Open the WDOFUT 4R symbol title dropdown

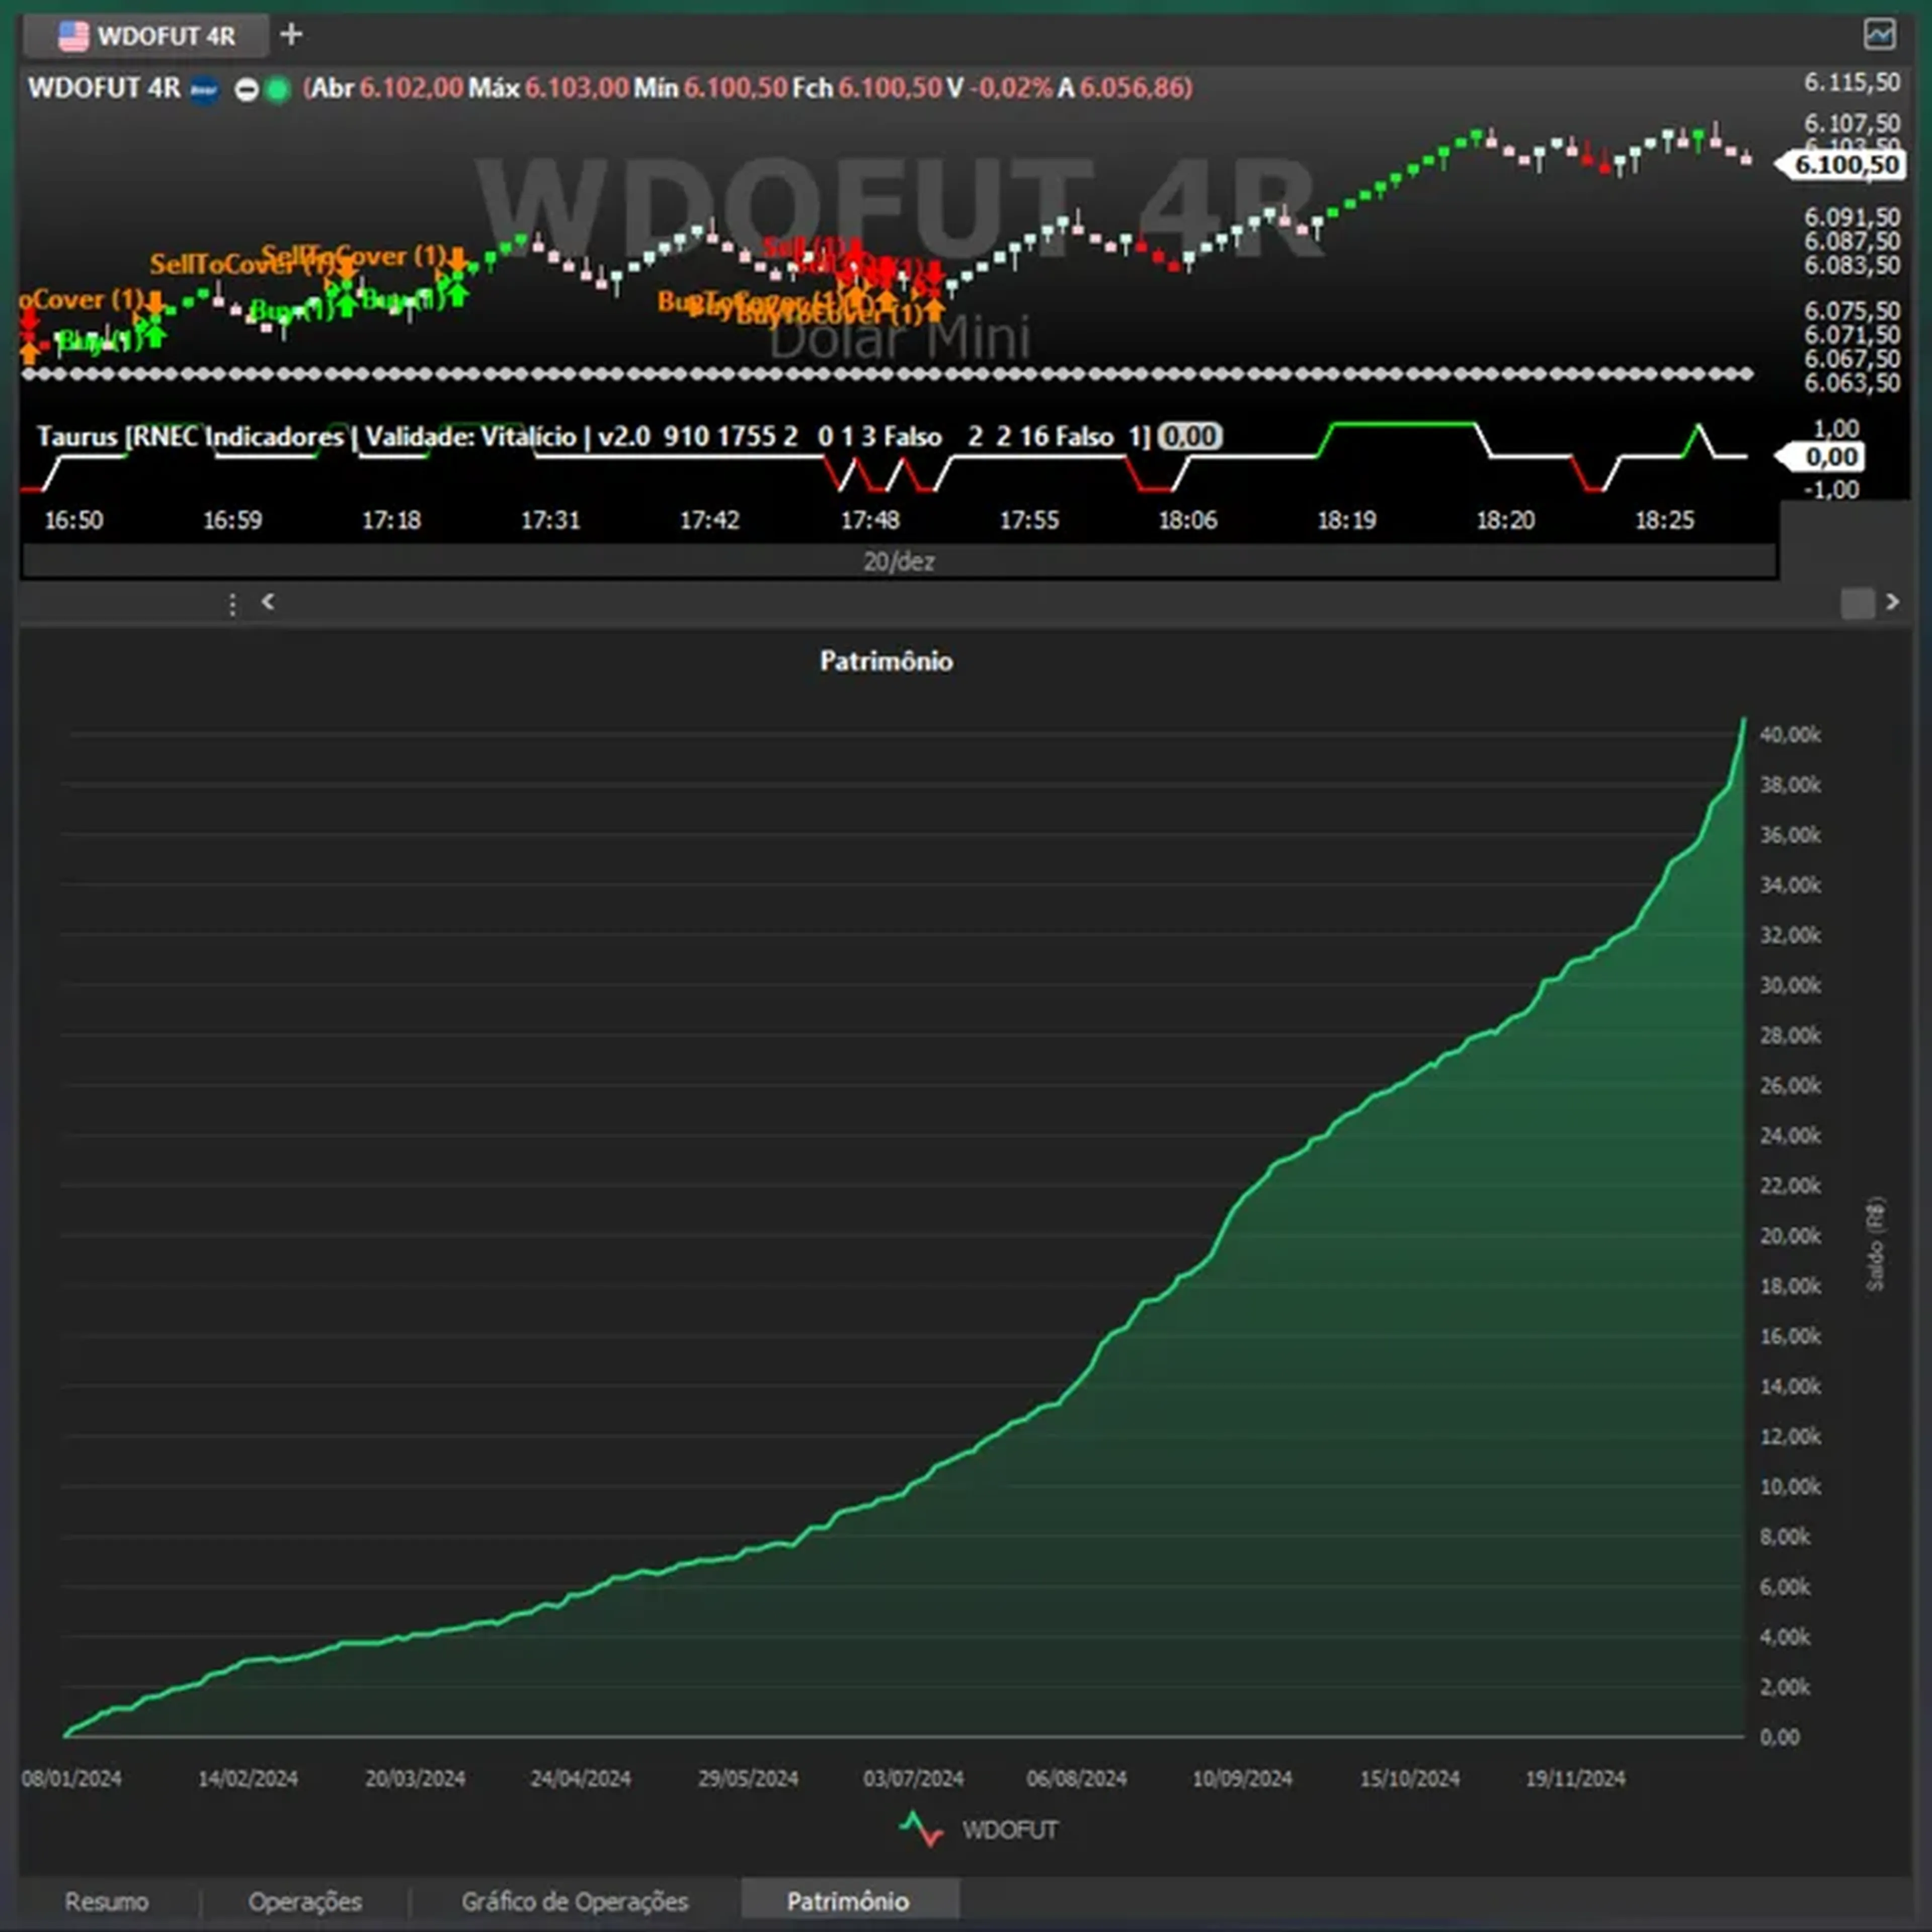tap(104, 88)
